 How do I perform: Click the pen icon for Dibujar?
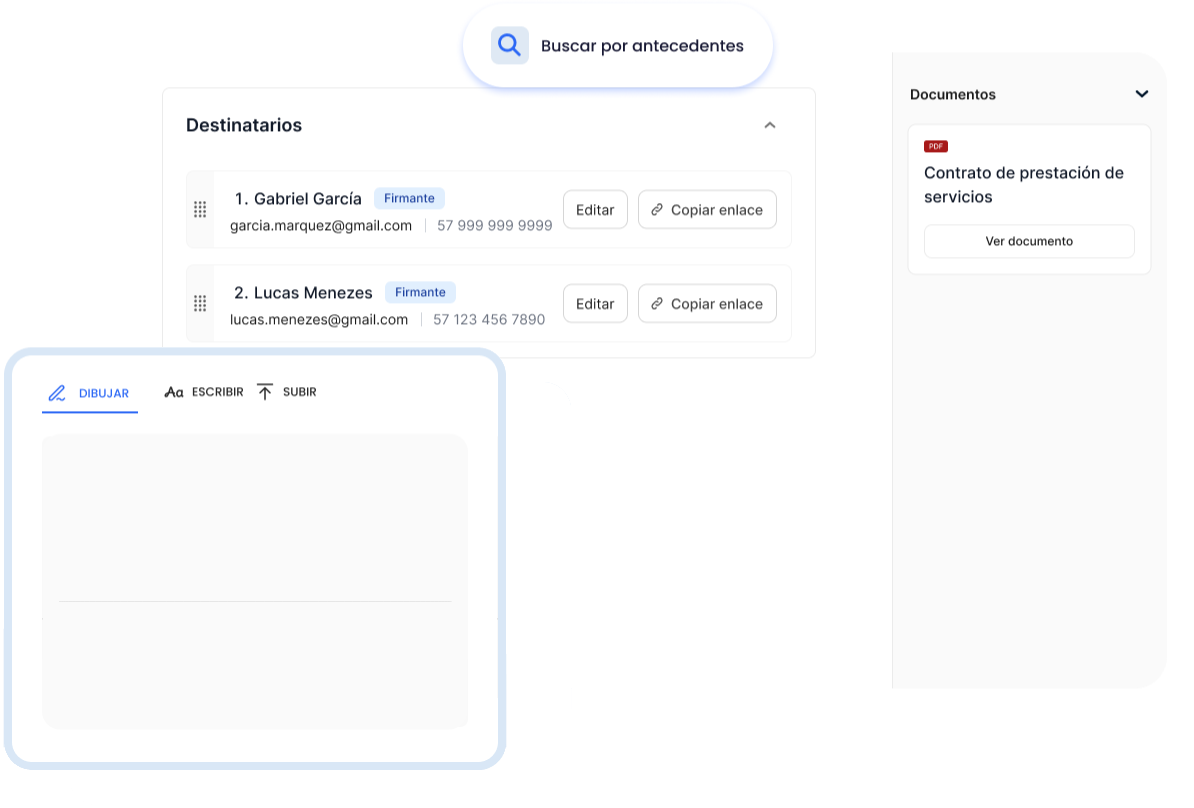point(58,393)
